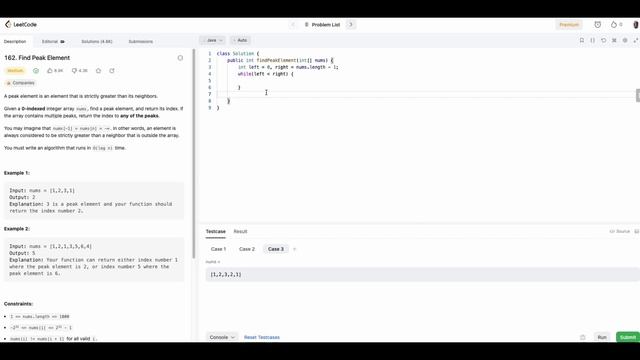Click the nums input field with [1,2,3,2,1]
The width and height of the screenshot is (640, 360).
click(x=422, y=274)
